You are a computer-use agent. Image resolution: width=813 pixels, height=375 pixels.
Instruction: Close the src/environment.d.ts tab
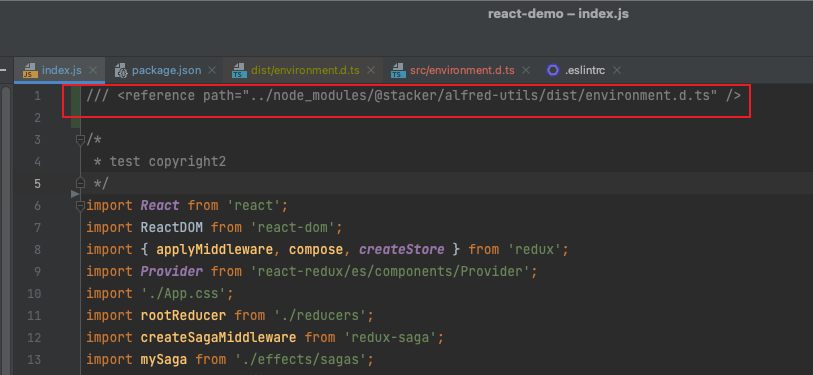tap(525, 70)
